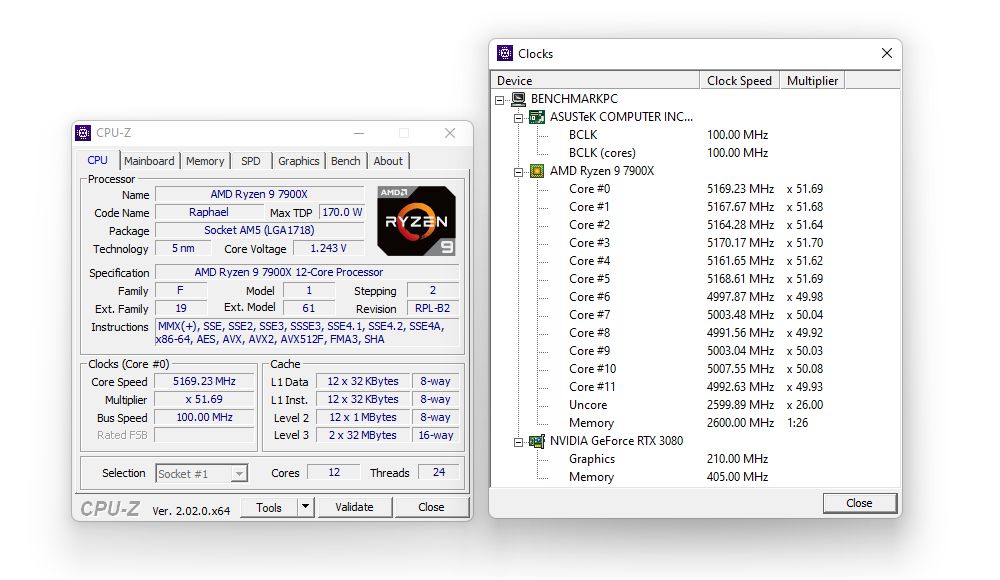Click the Core Voltage value 1.243 V
The height and width of the screenshot is (580, 1000).
pos(328,248)
